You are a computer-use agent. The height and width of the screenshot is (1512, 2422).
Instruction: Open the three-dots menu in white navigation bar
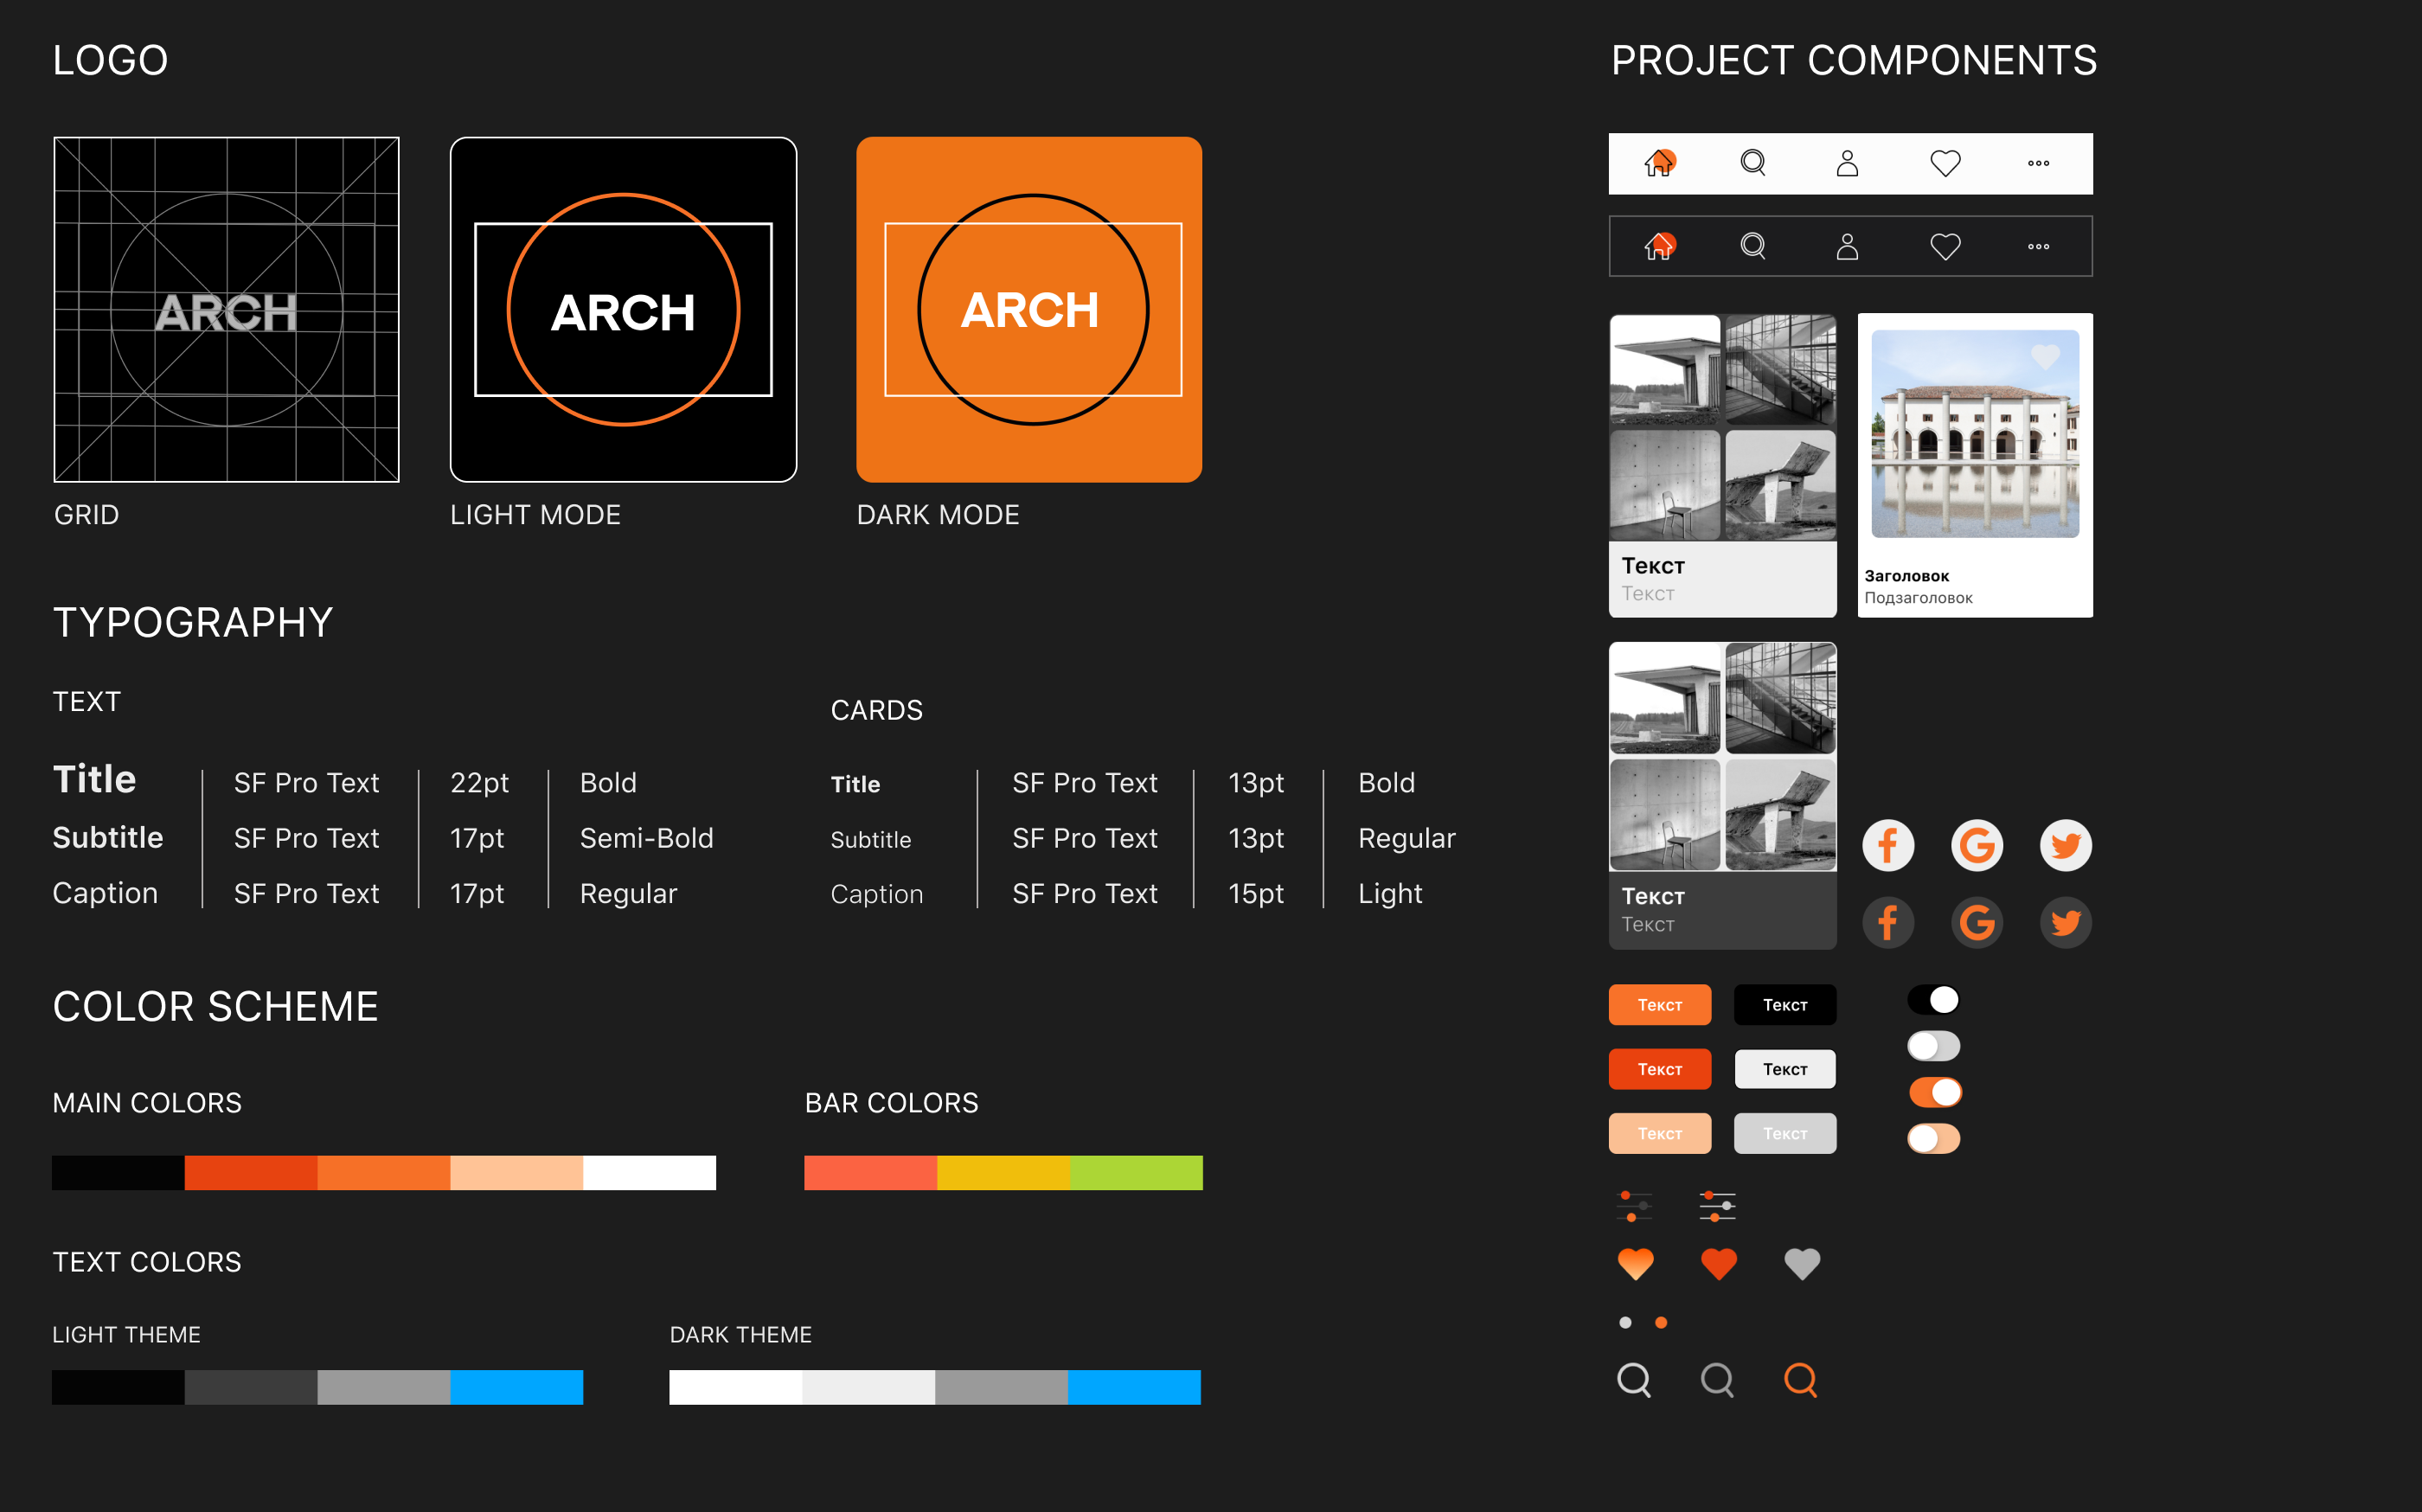2038,163
